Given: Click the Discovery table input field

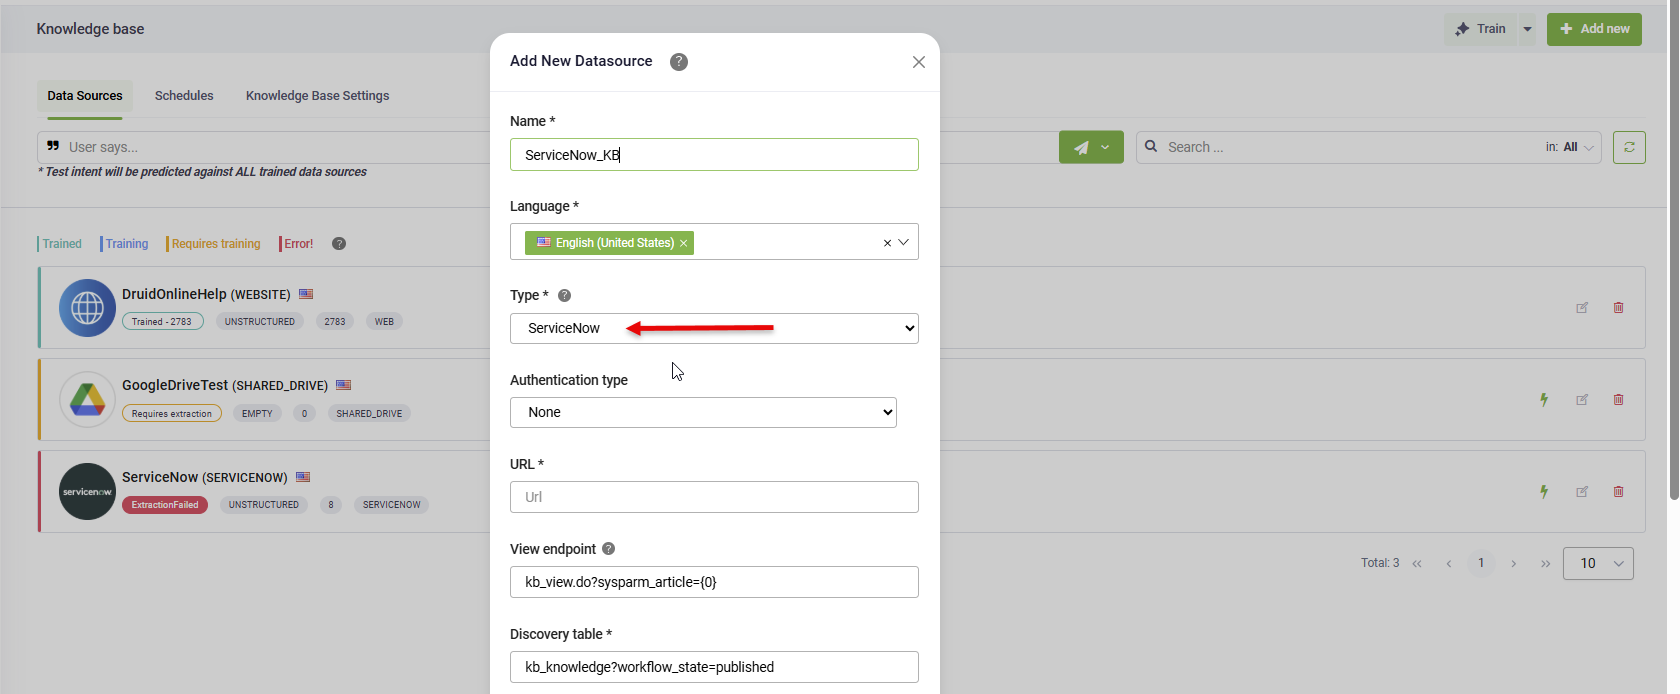Looking at the screenshot, I should pyautogui.click(x=713, y=667).
